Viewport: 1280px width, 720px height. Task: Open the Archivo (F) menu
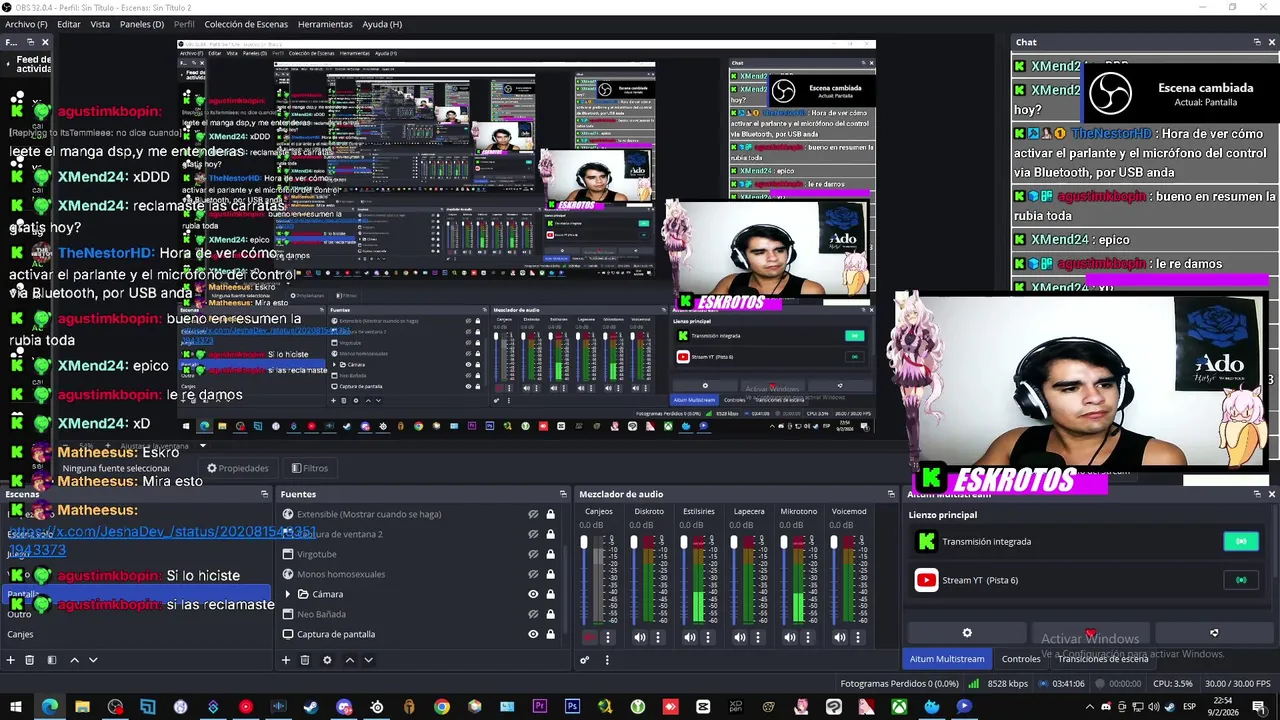(26, 24)
